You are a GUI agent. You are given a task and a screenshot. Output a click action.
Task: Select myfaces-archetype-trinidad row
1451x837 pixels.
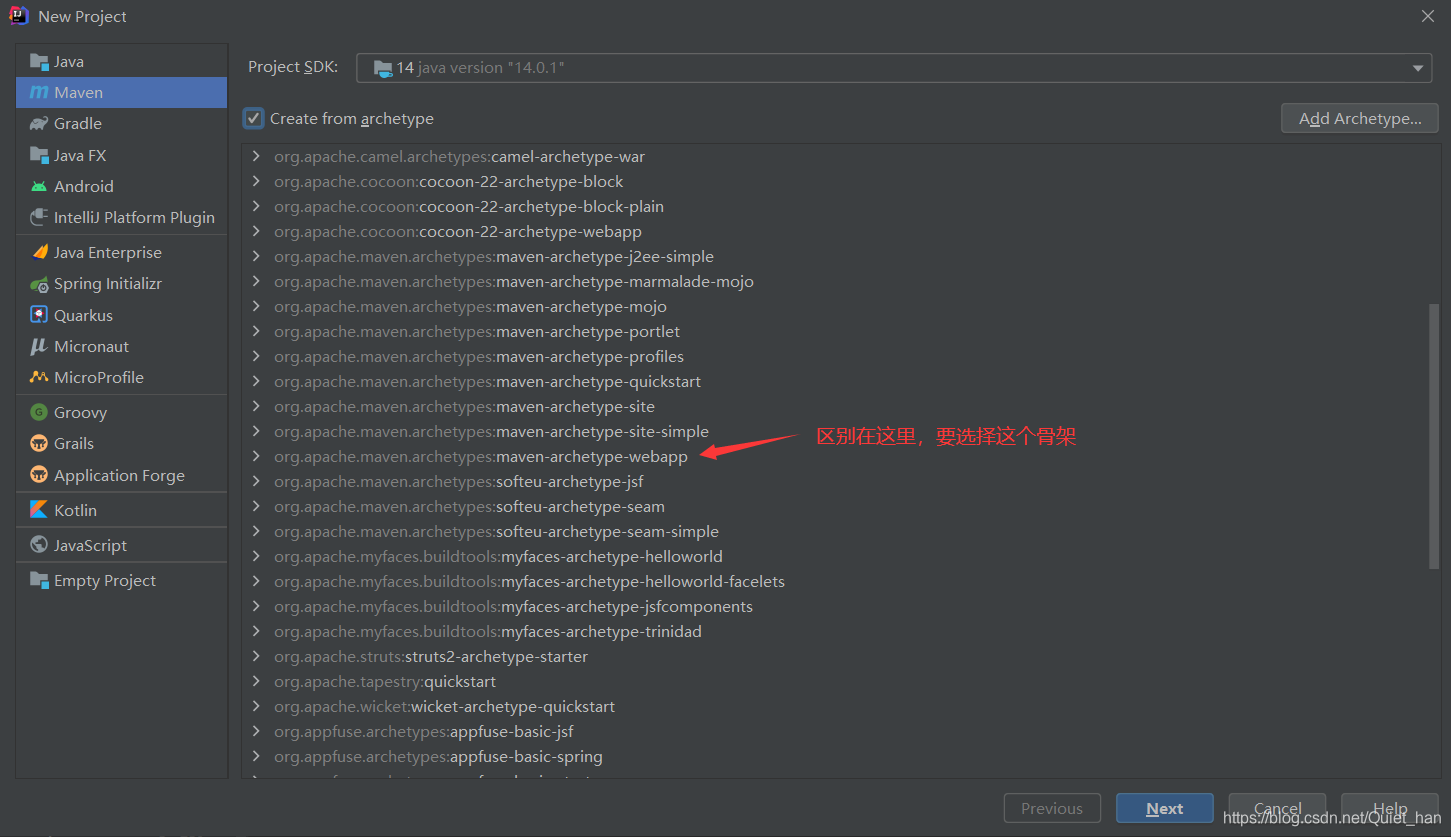840,631
